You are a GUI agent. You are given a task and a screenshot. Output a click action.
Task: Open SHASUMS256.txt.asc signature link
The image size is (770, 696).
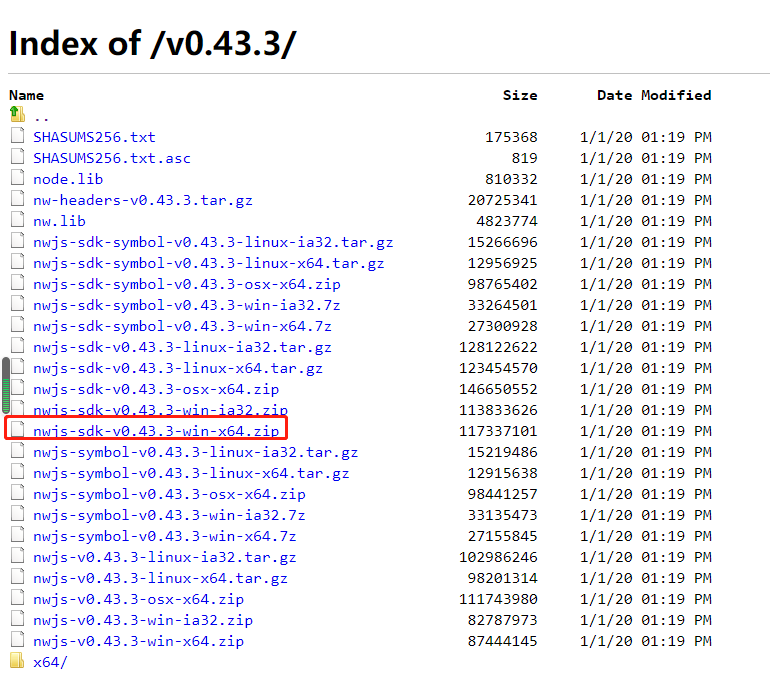tap(112, 158)
